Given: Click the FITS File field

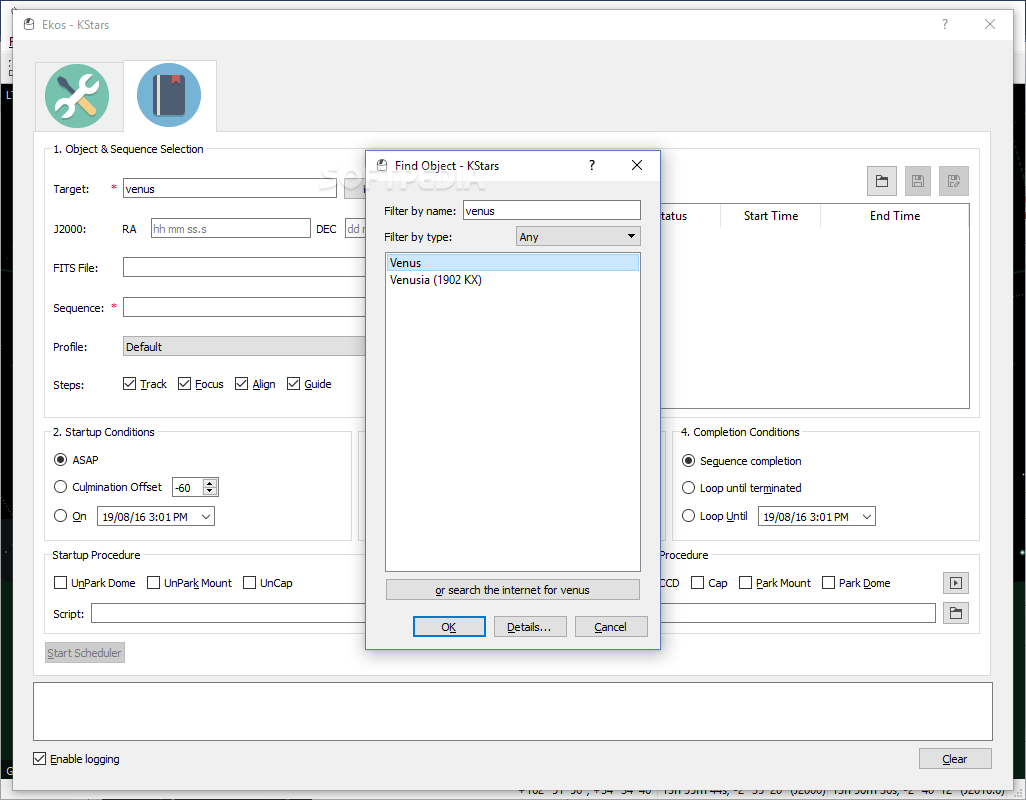Looking at the screenshot, I should (x=244, y=267).
